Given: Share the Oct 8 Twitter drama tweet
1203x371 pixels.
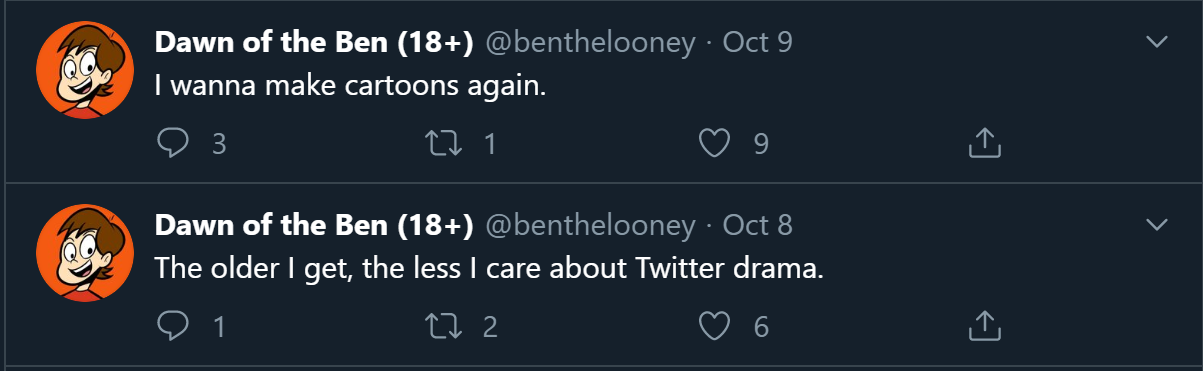Looking at the screenshot, I should pos(984,325).
